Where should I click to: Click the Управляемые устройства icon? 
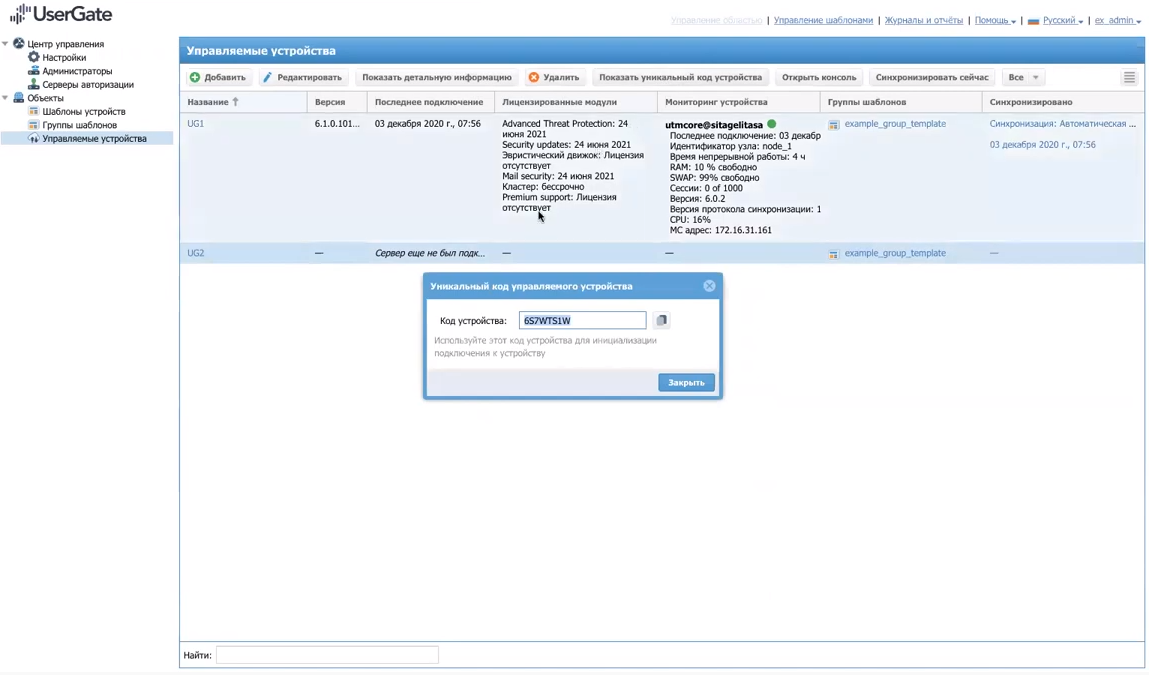pyautogui.click(x=34, y=139)
